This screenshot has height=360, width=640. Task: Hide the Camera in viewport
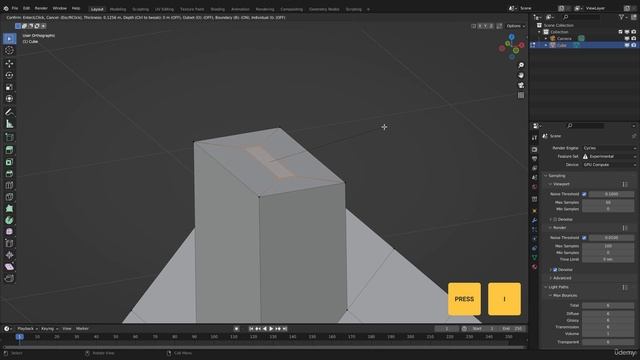[627, 38]
